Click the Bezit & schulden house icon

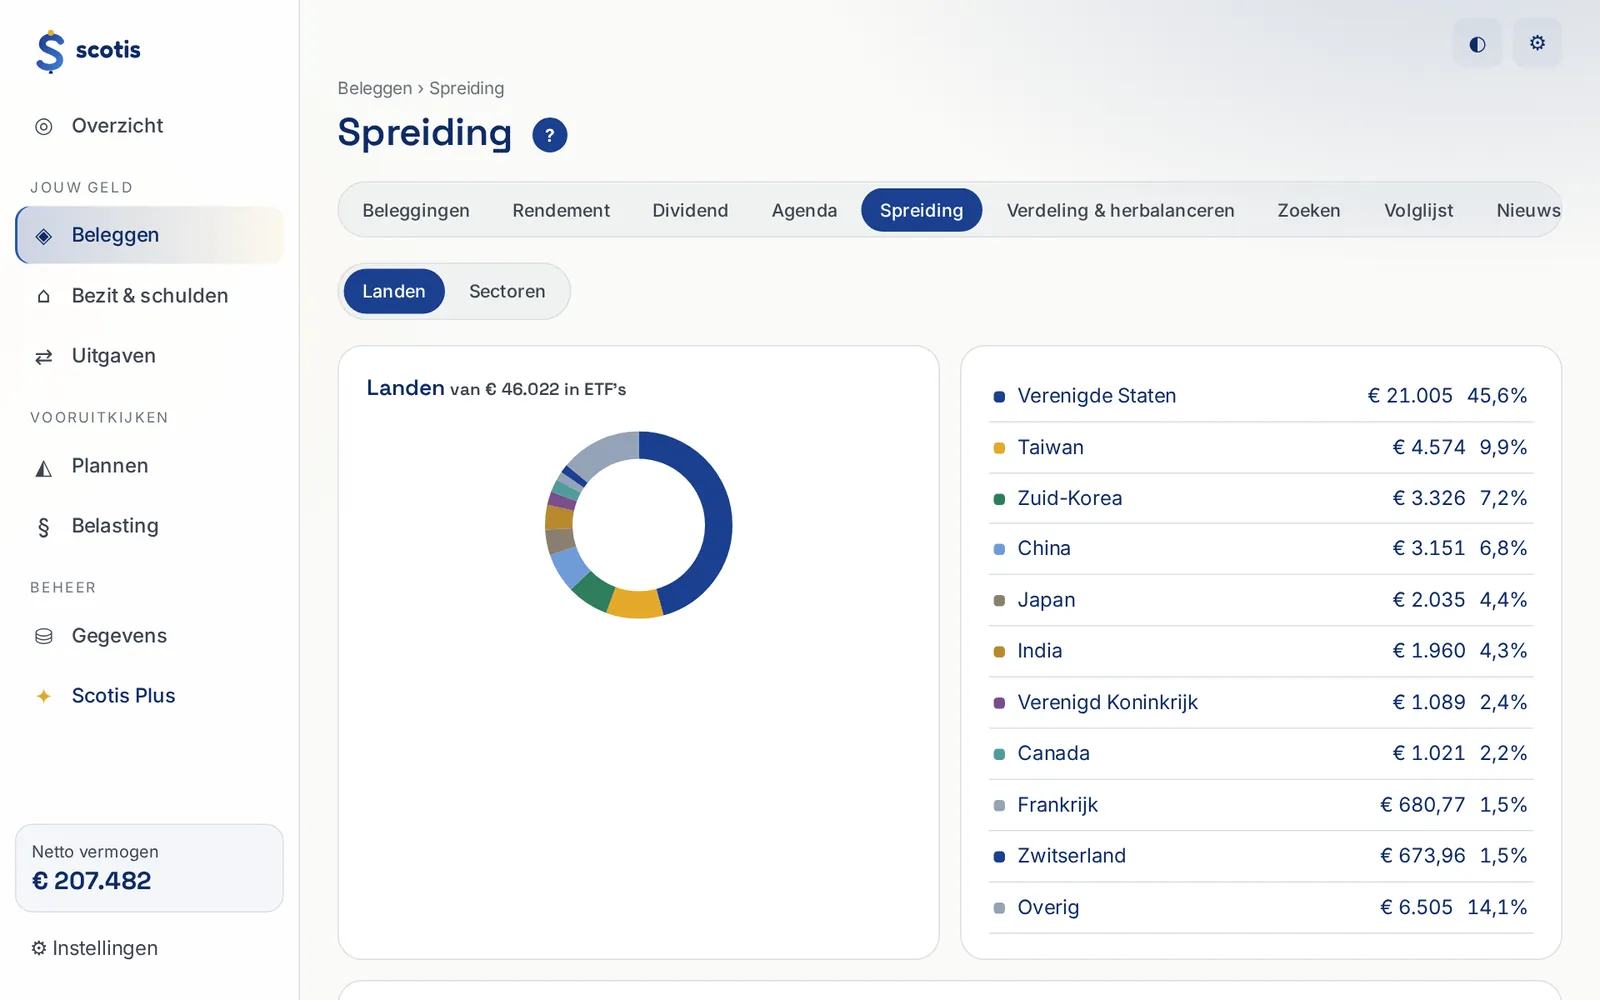point(44,296)
